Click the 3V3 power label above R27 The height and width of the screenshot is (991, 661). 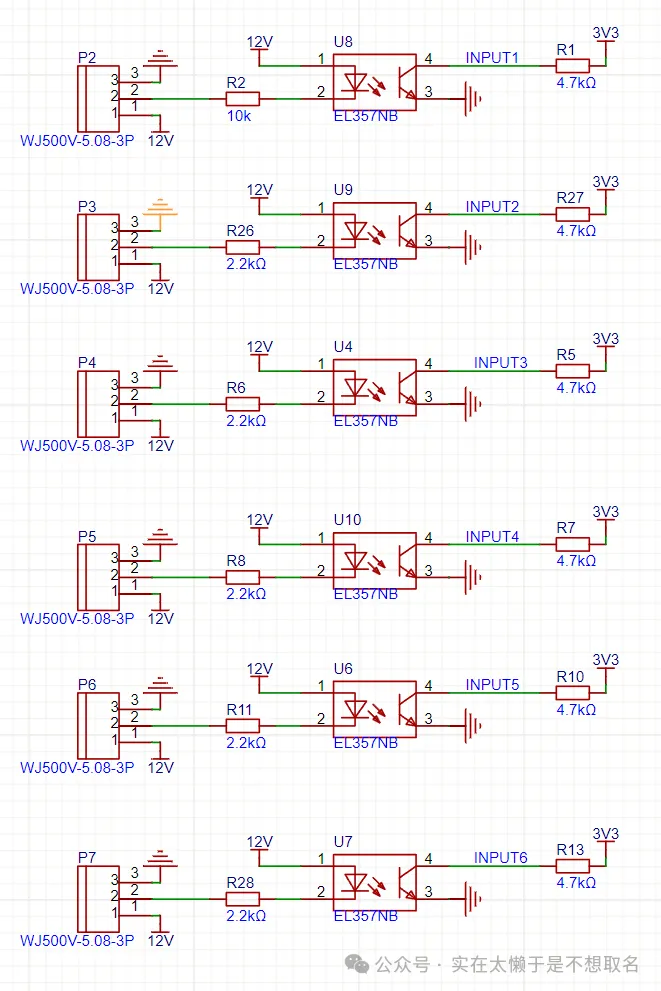coord(606,181)
